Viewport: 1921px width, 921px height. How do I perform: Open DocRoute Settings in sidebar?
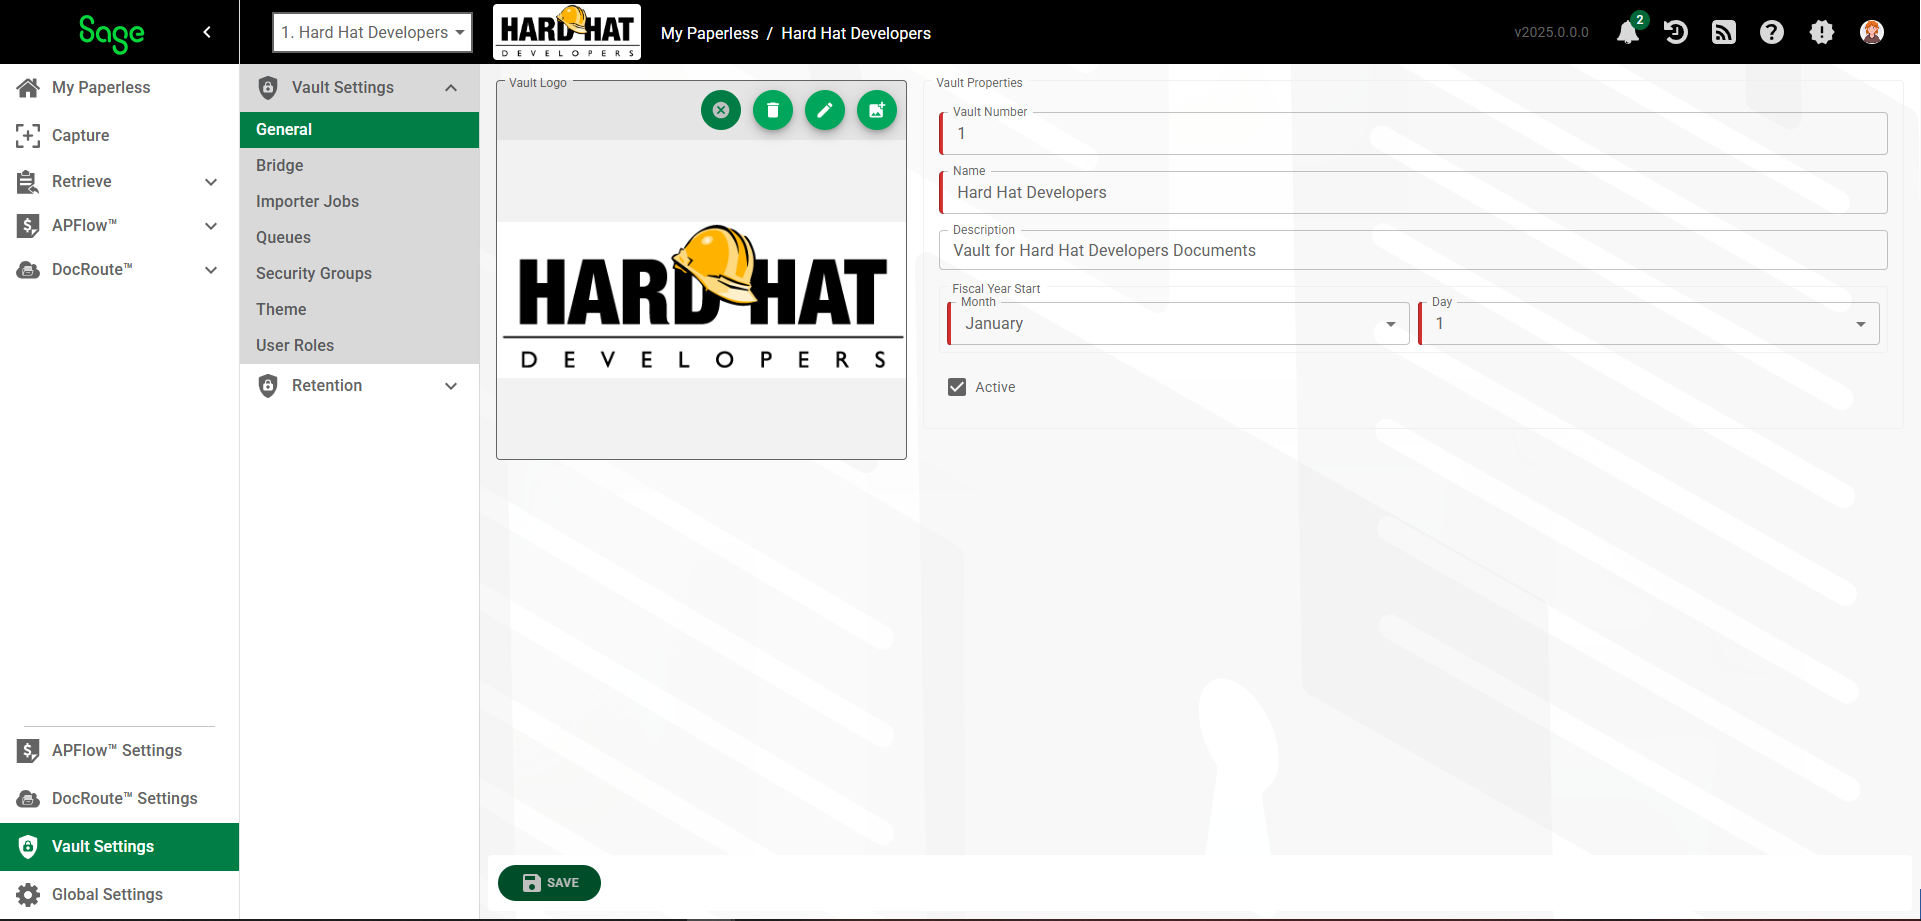pos(119,799)
